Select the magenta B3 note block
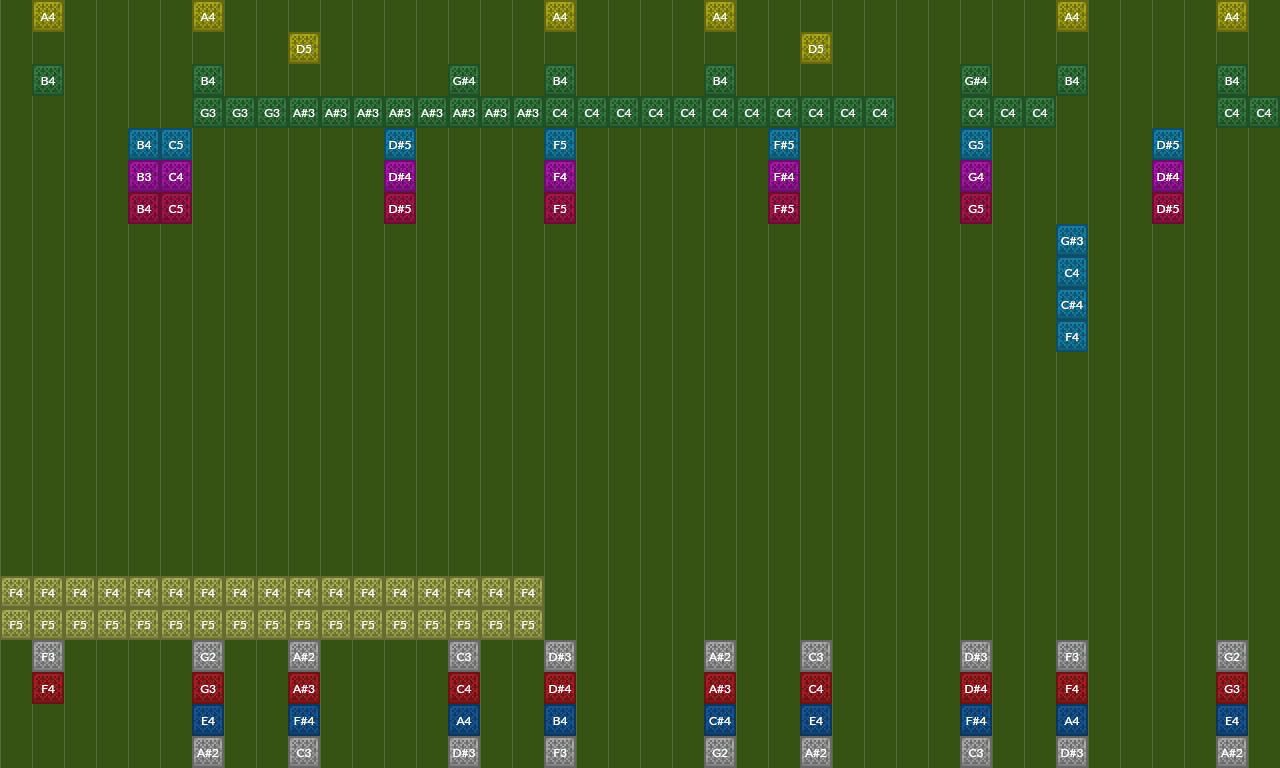The height and width of the screenshot is (768, 1280). tap(144, 176)
